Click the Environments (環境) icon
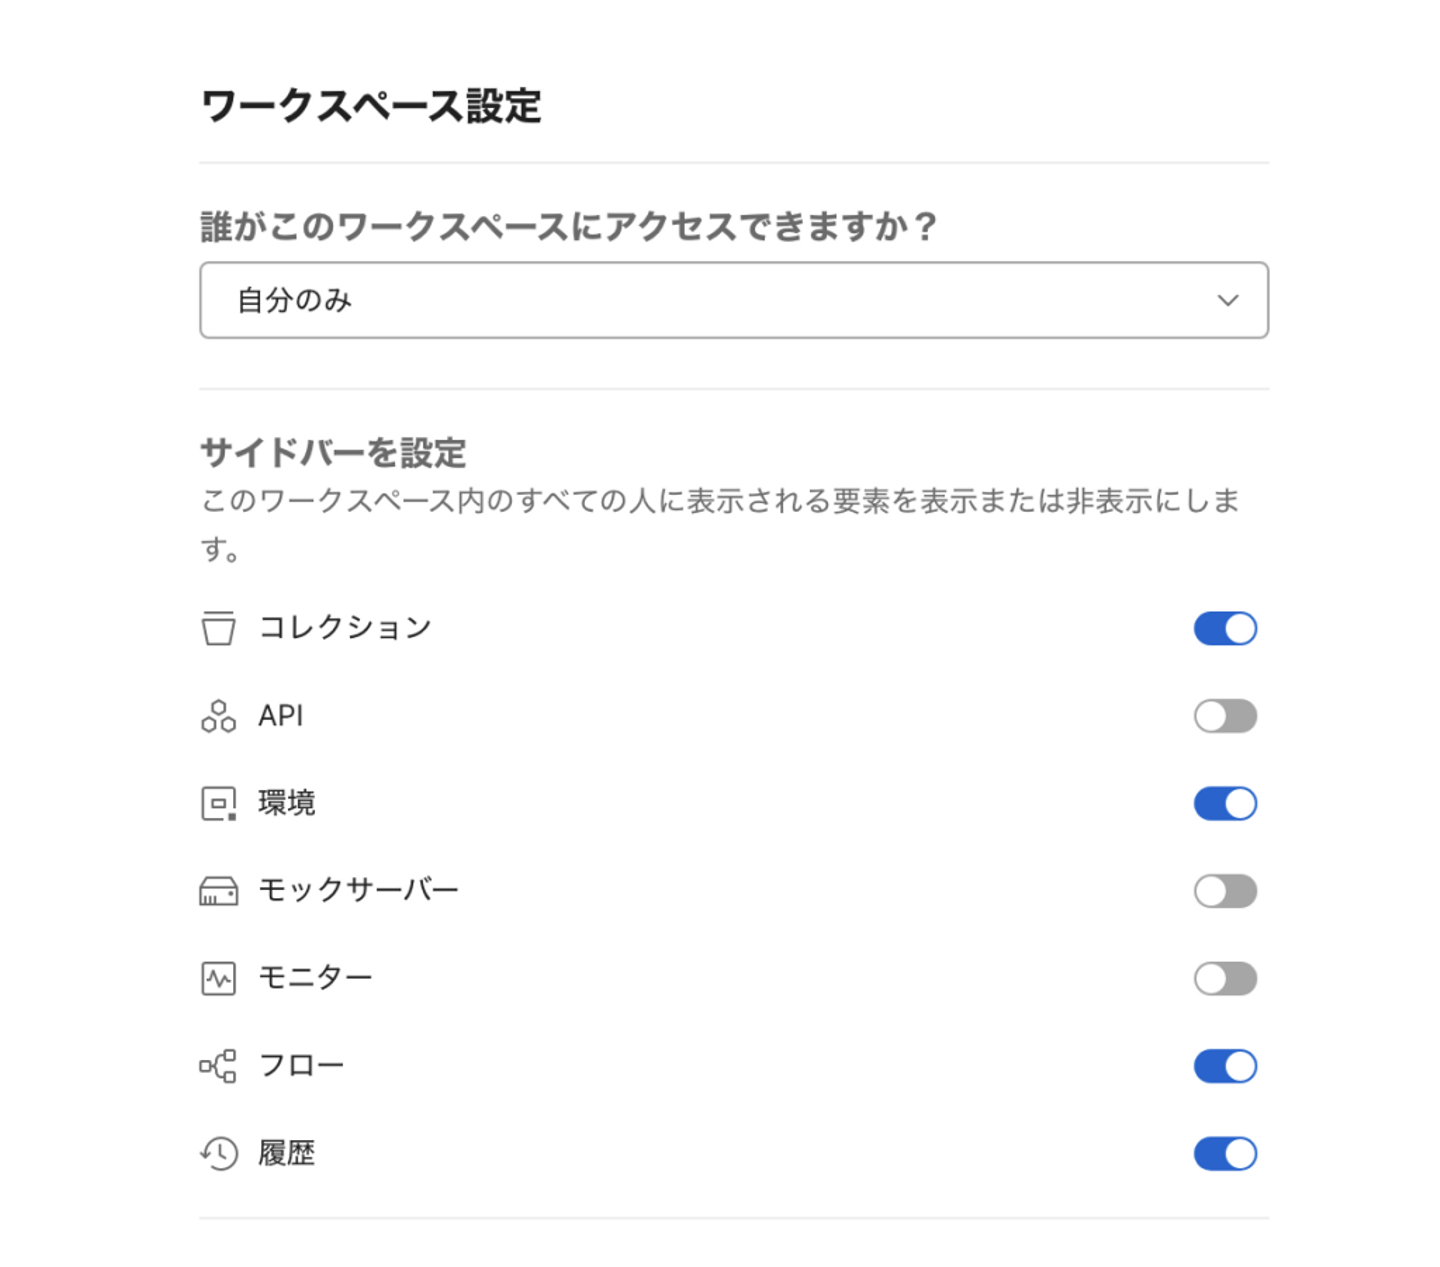 [x=218, y=803]
